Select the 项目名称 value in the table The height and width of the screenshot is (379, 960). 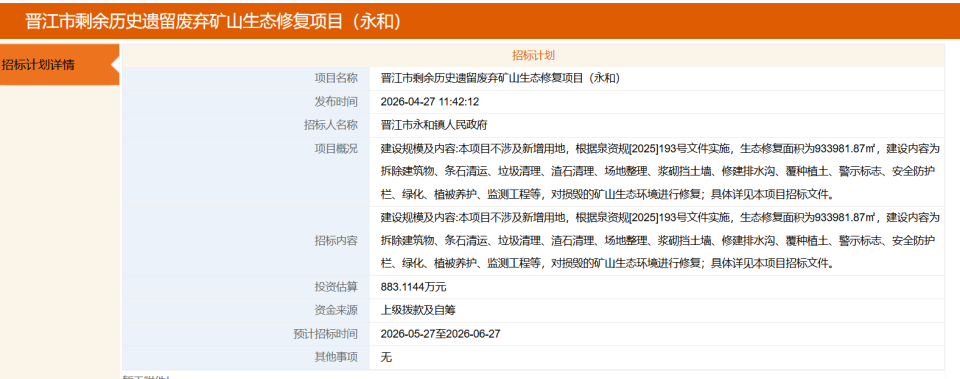pos(501,78)
